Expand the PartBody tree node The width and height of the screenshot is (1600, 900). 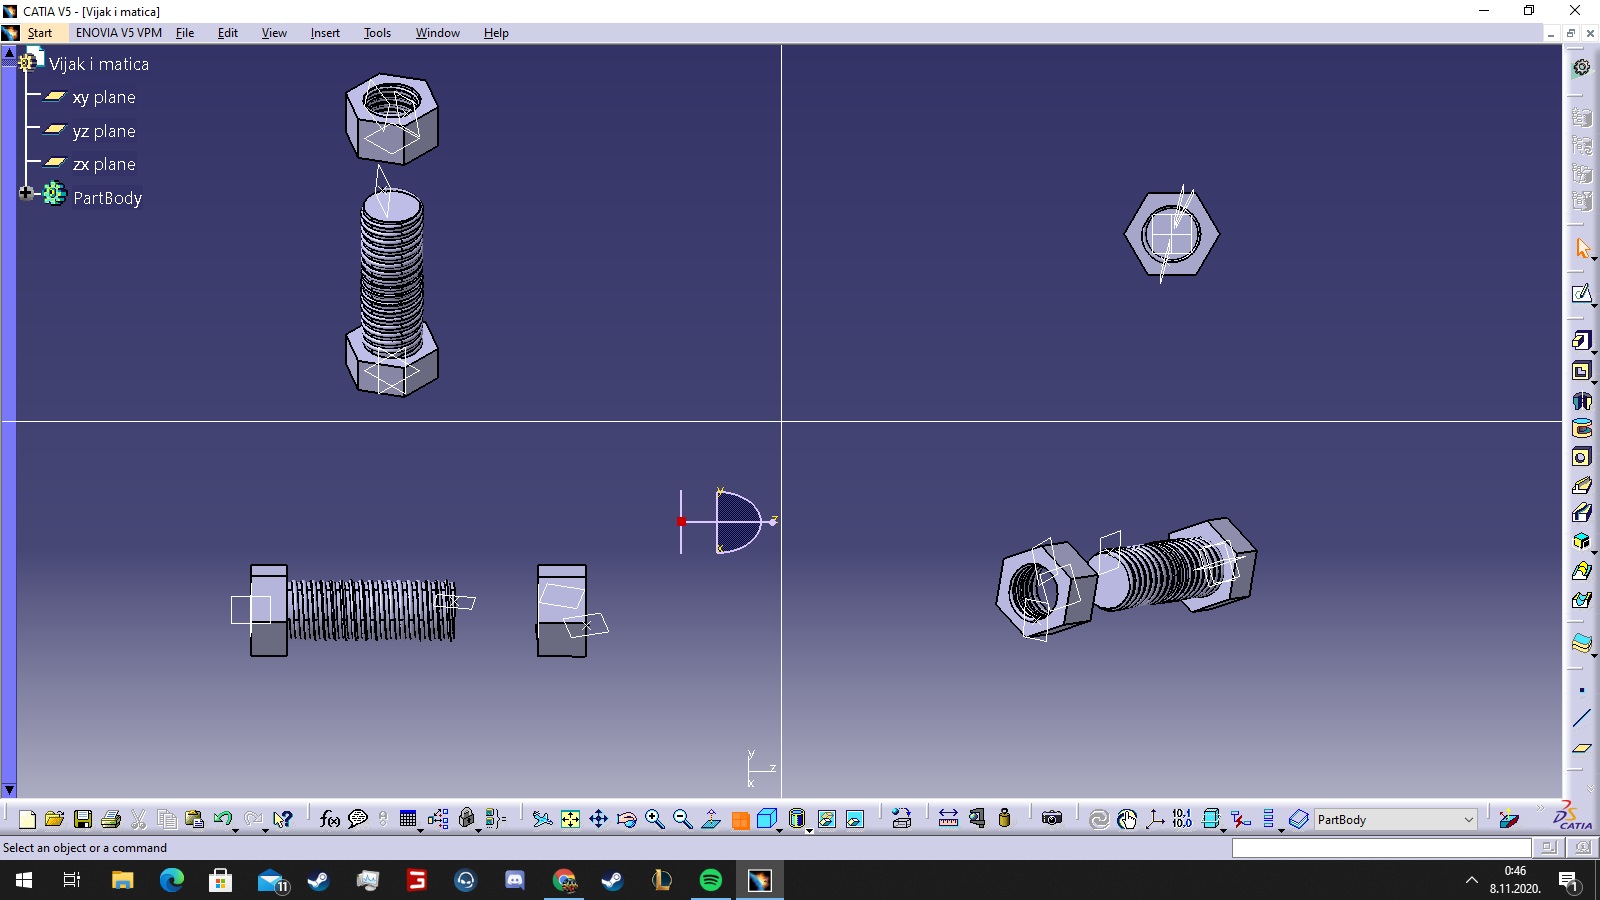26,193
